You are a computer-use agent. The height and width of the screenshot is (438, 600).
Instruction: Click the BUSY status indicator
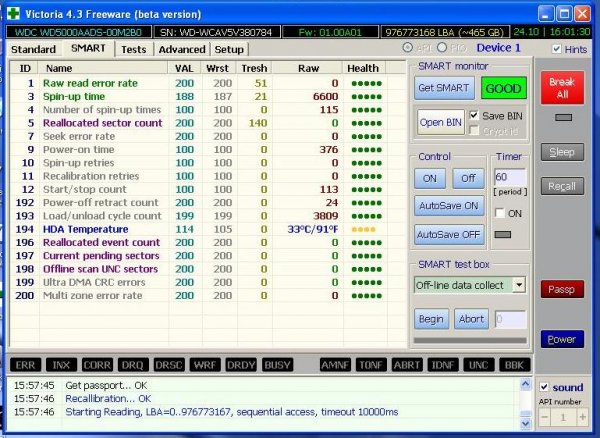277,365
